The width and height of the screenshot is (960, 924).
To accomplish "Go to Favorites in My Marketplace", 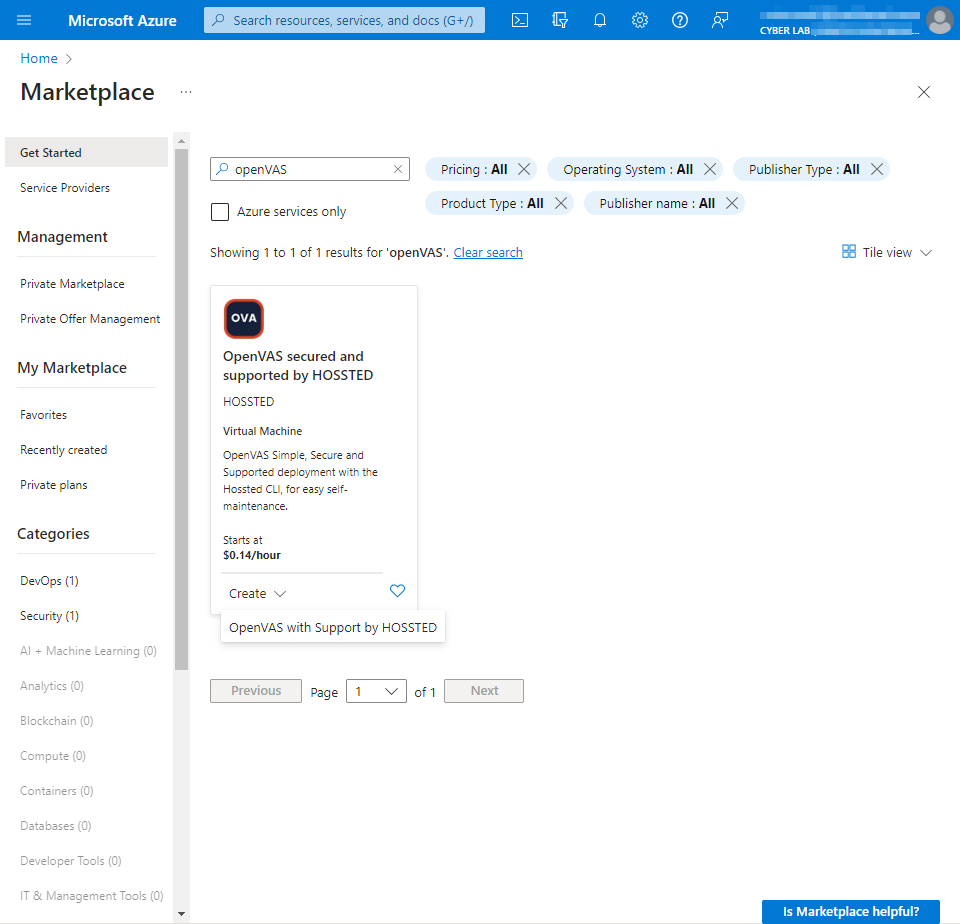I will (43, 415).
